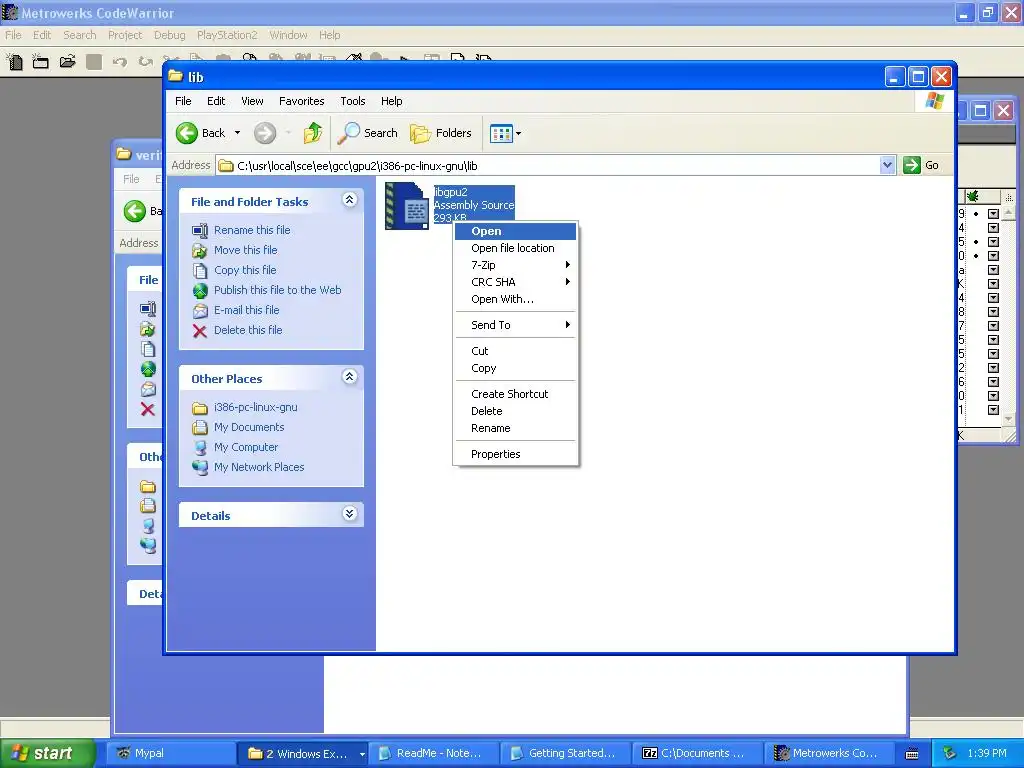Open the PlayStation2 menu in CodeWarrior
The height and width of the screenshot is (768, 1024).
[227, 35]
